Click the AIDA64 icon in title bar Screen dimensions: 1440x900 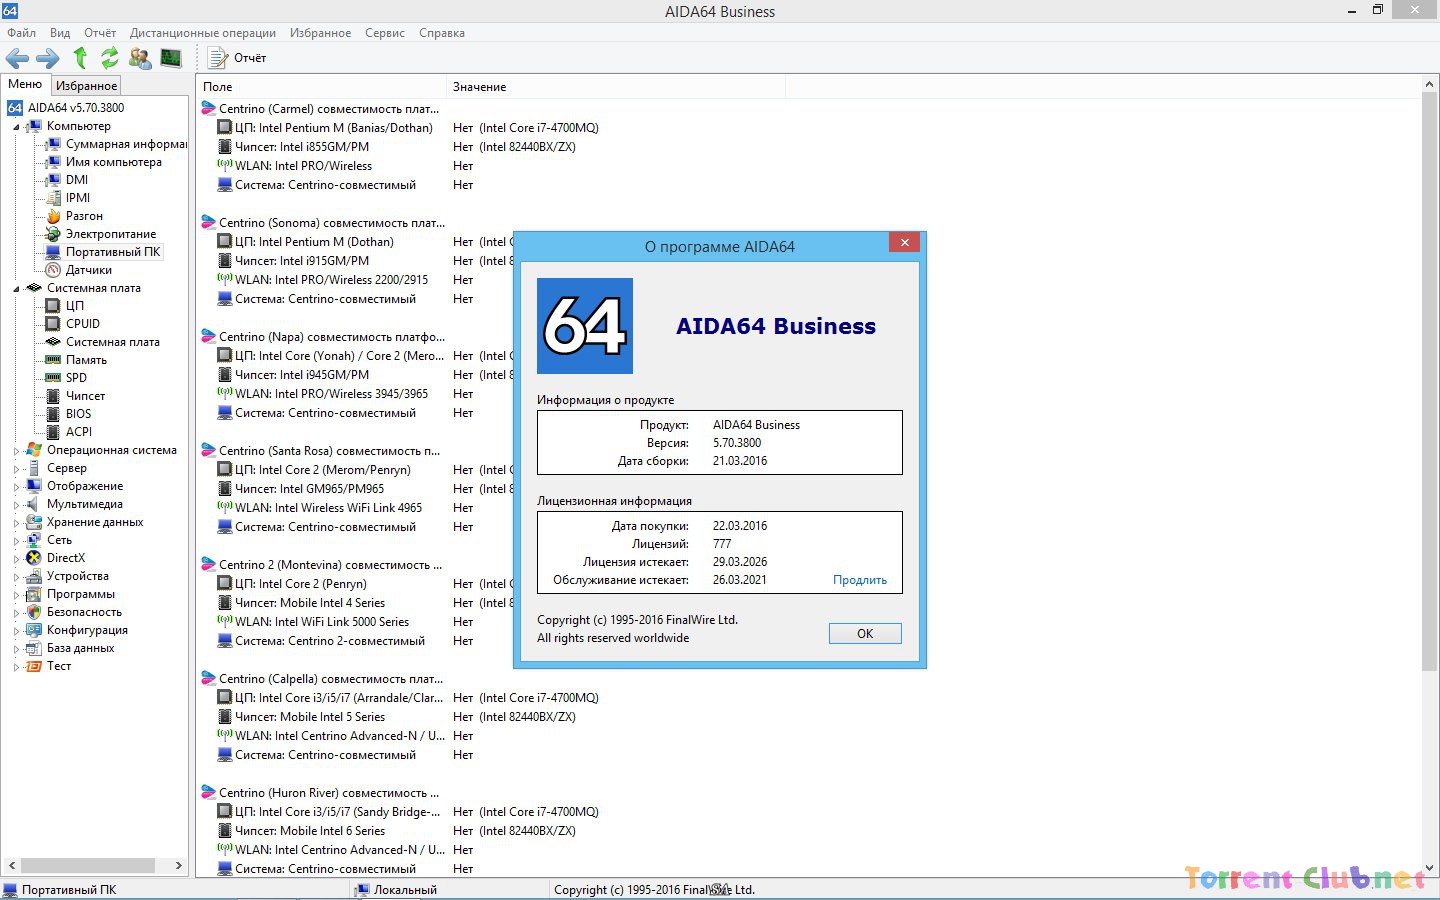10,10
